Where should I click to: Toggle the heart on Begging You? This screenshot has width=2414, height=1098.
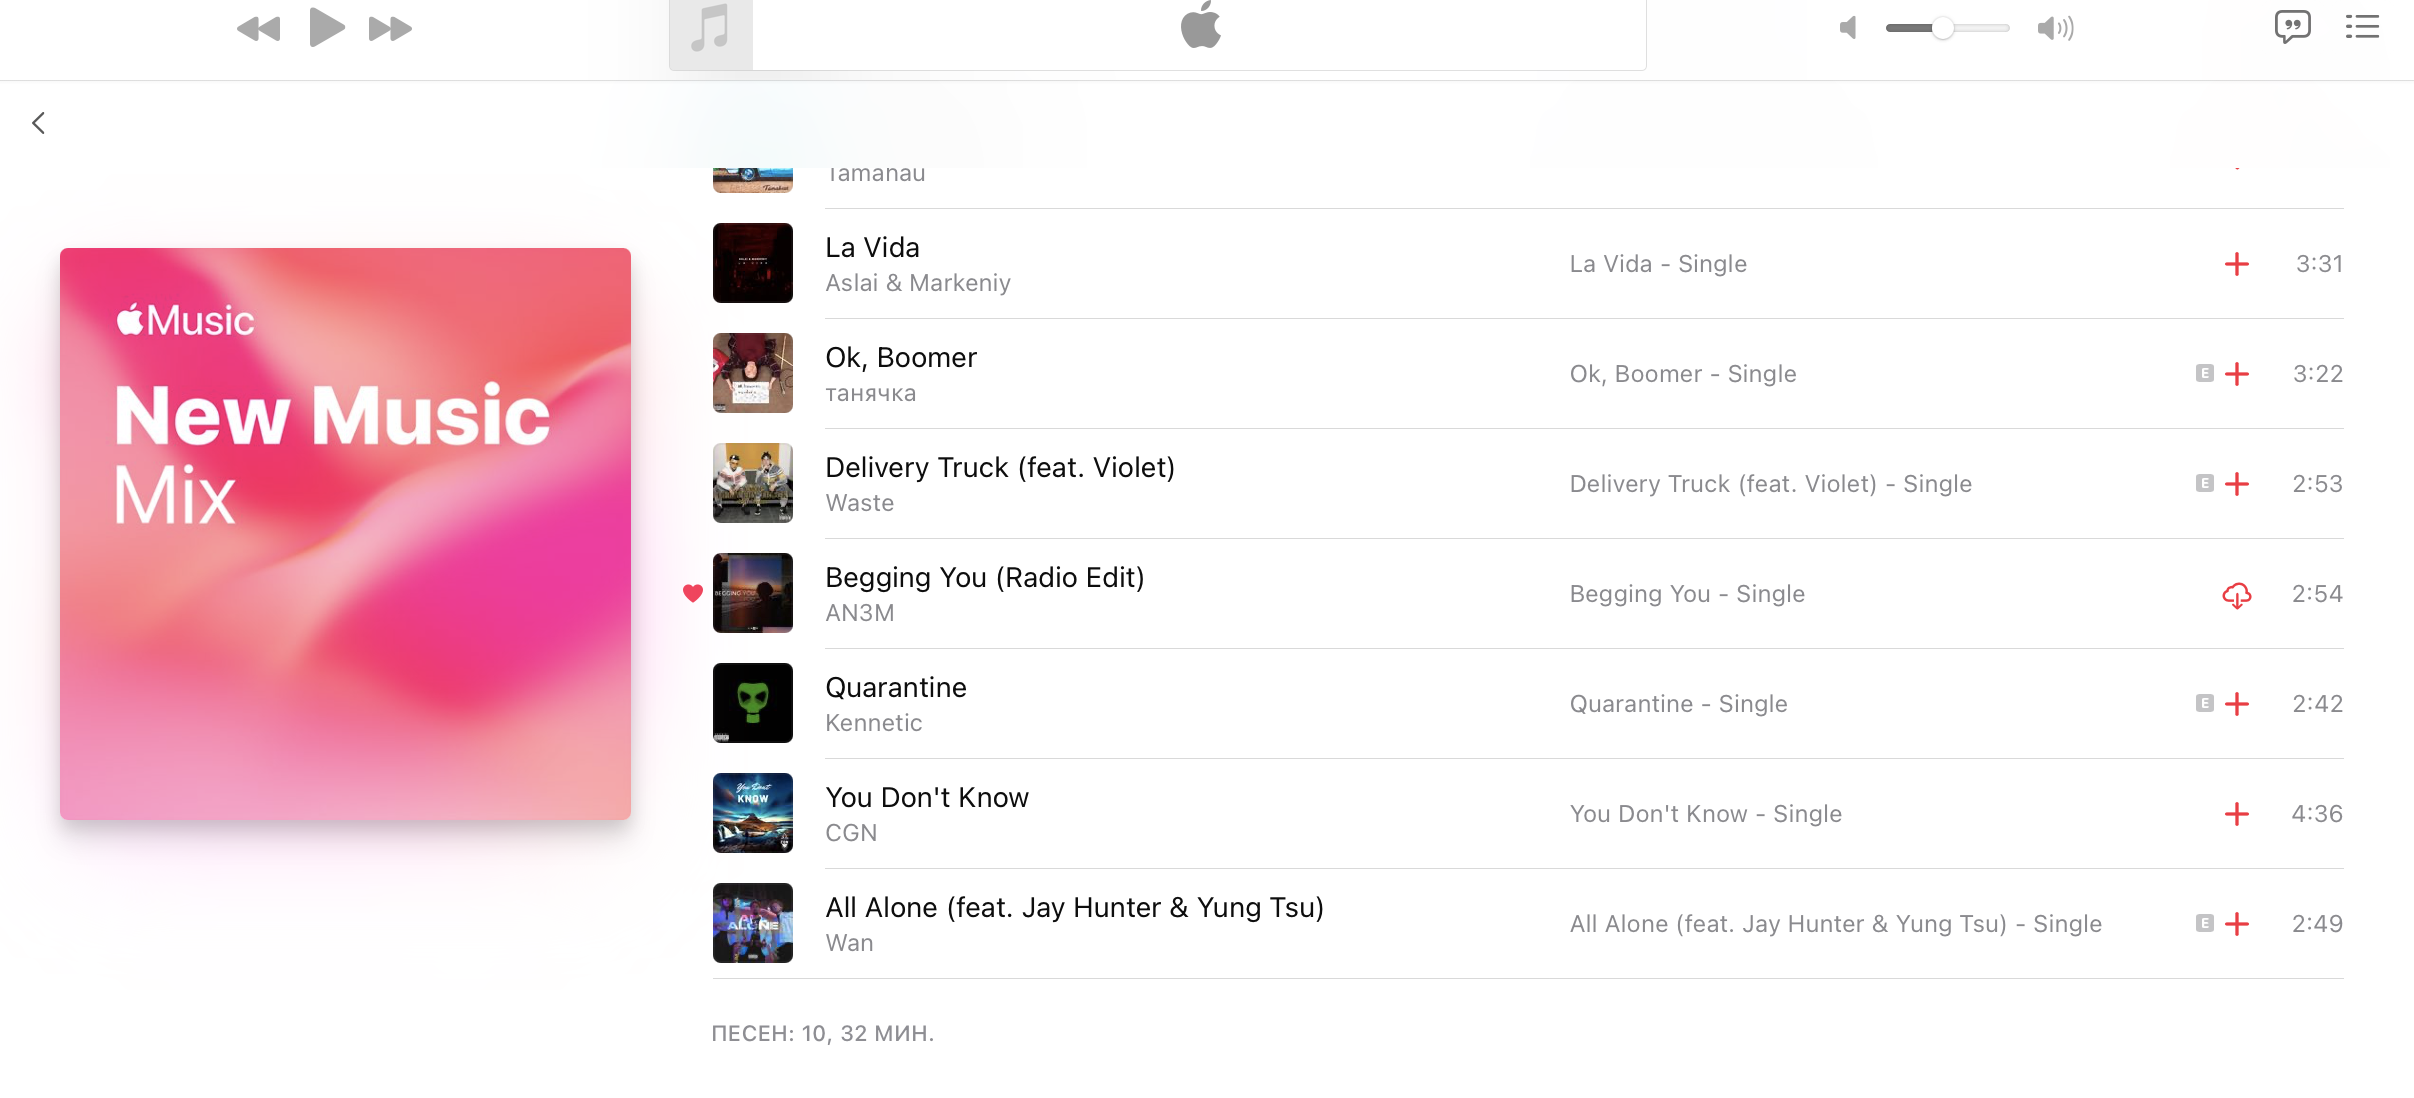coord(693,593)
